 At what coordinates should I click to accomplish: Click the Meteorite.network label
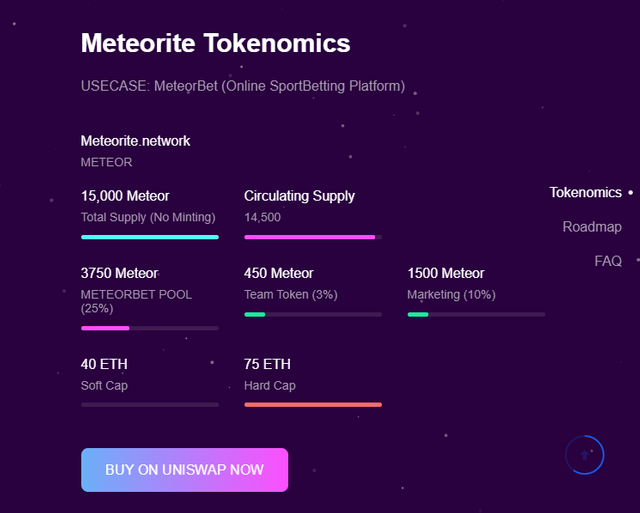[135, 141]
